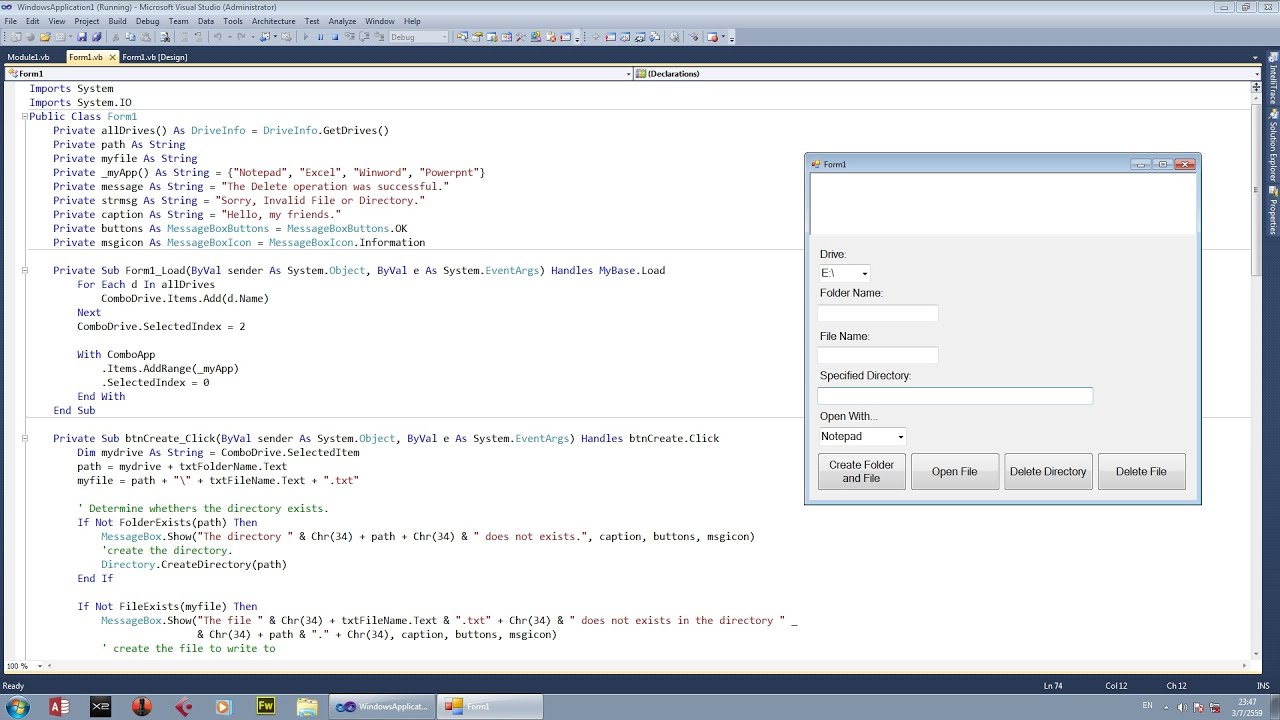Screen dimensions: 1280x720
Task: Open the Edit menu
Action: click(33, 21)
